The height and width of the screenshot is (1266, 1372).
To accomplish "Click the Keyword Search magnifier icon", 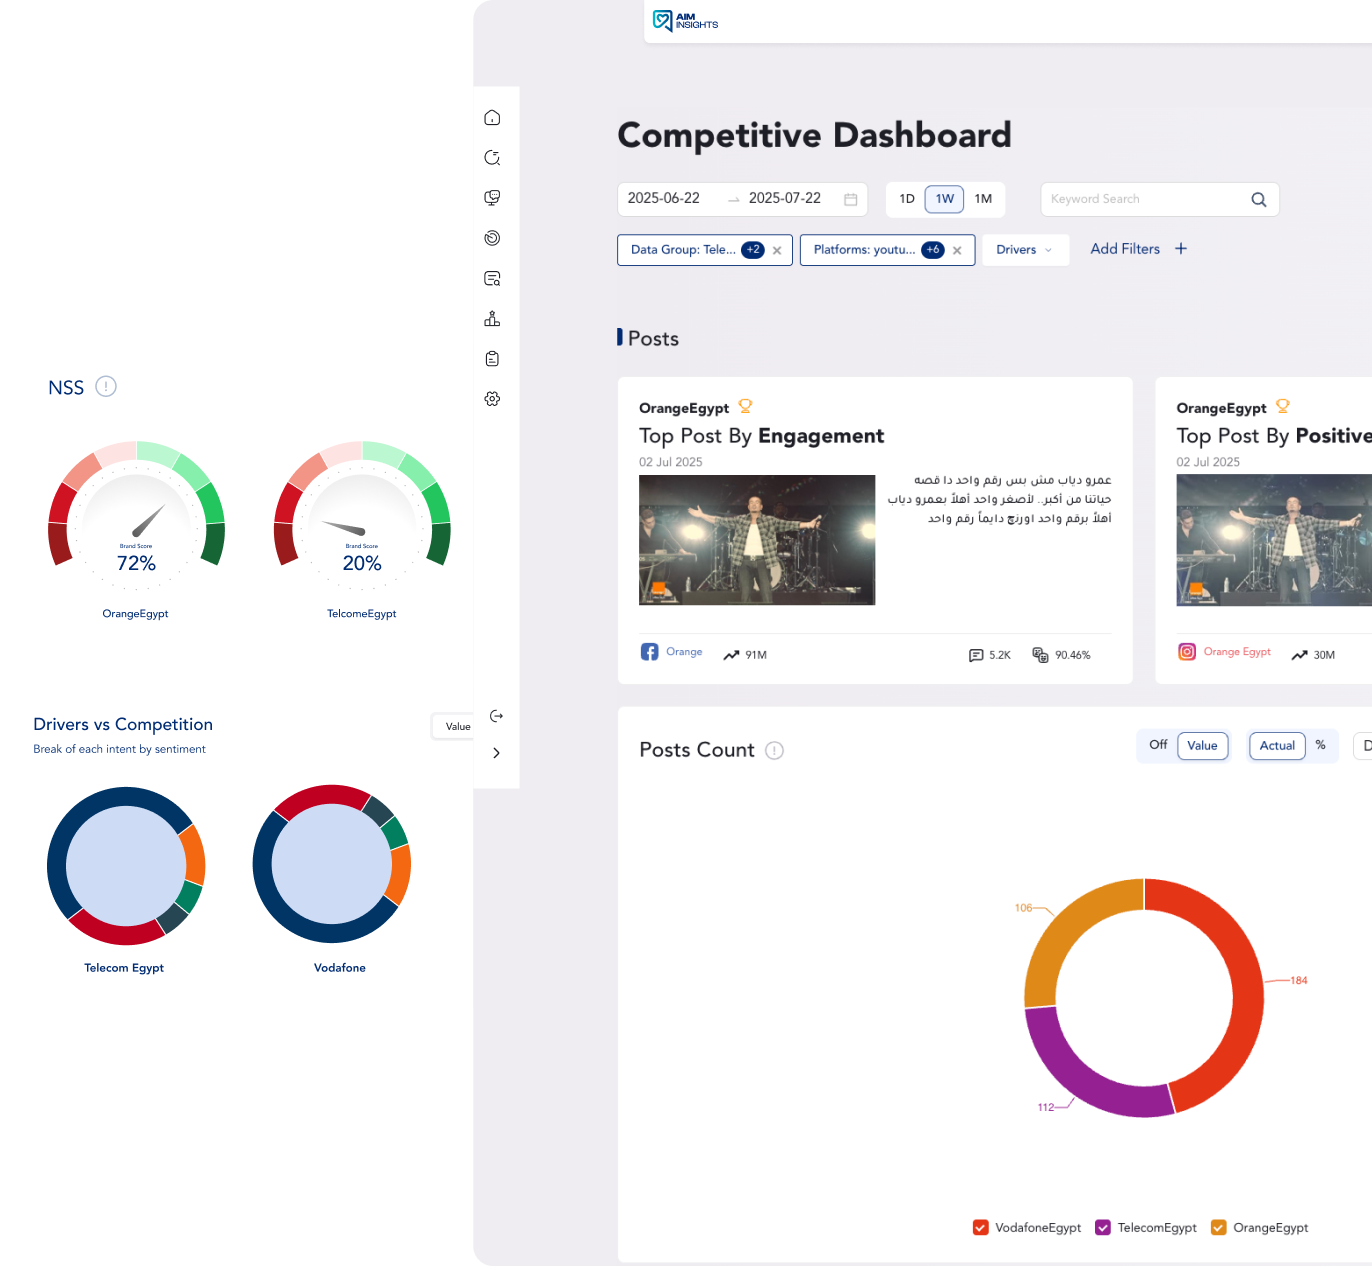I will [x=1259, y=200].
